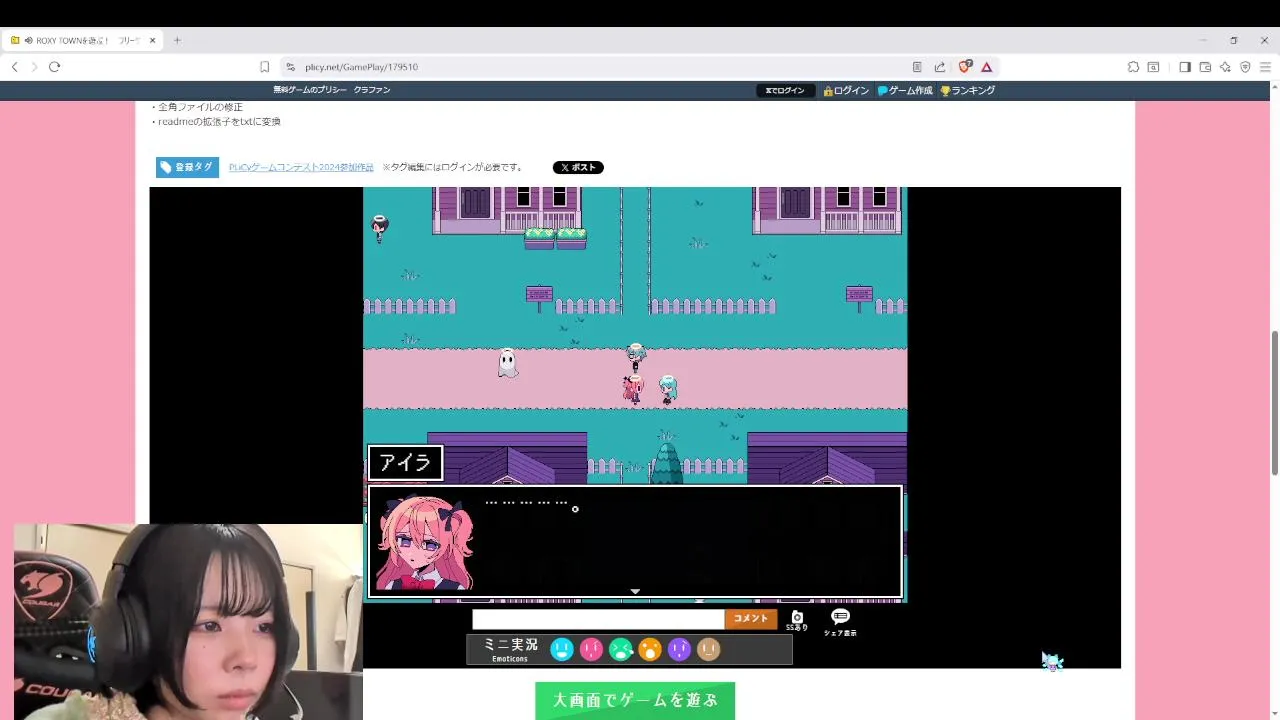Image resolution: width=1280 pixels, height=720 pixels.
Task: Toggle the browser sidebar panel
Action: pyautogui.click(x=1185, y=67)
